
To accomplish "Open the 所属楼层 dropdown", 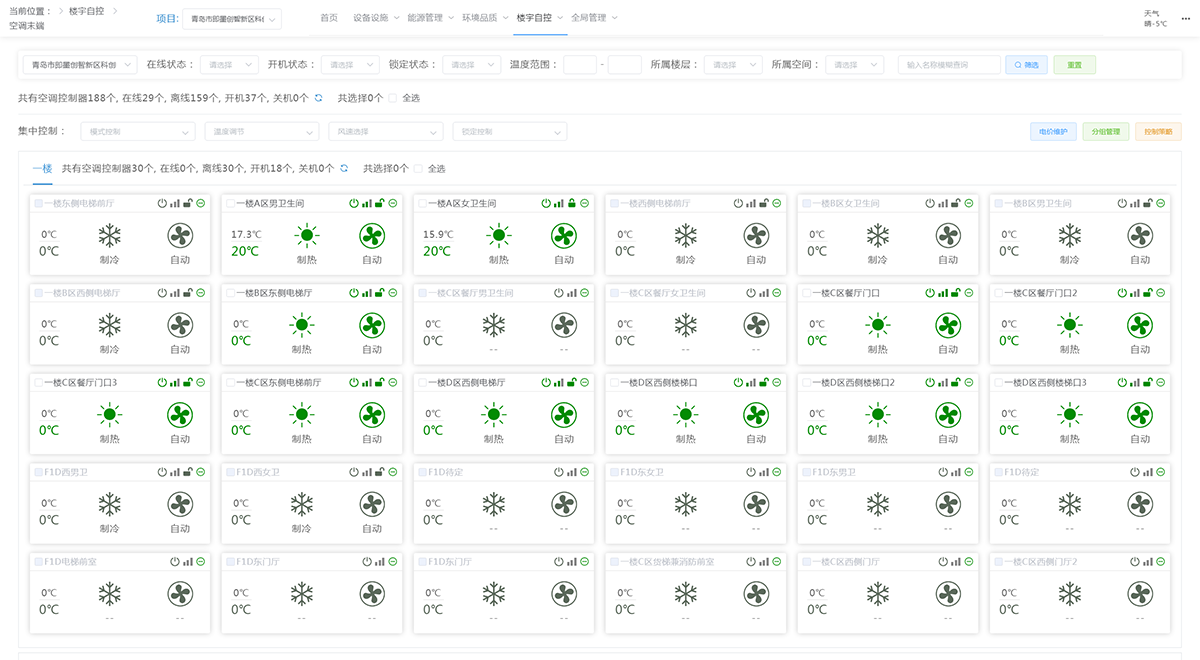I will click(733, 64).
